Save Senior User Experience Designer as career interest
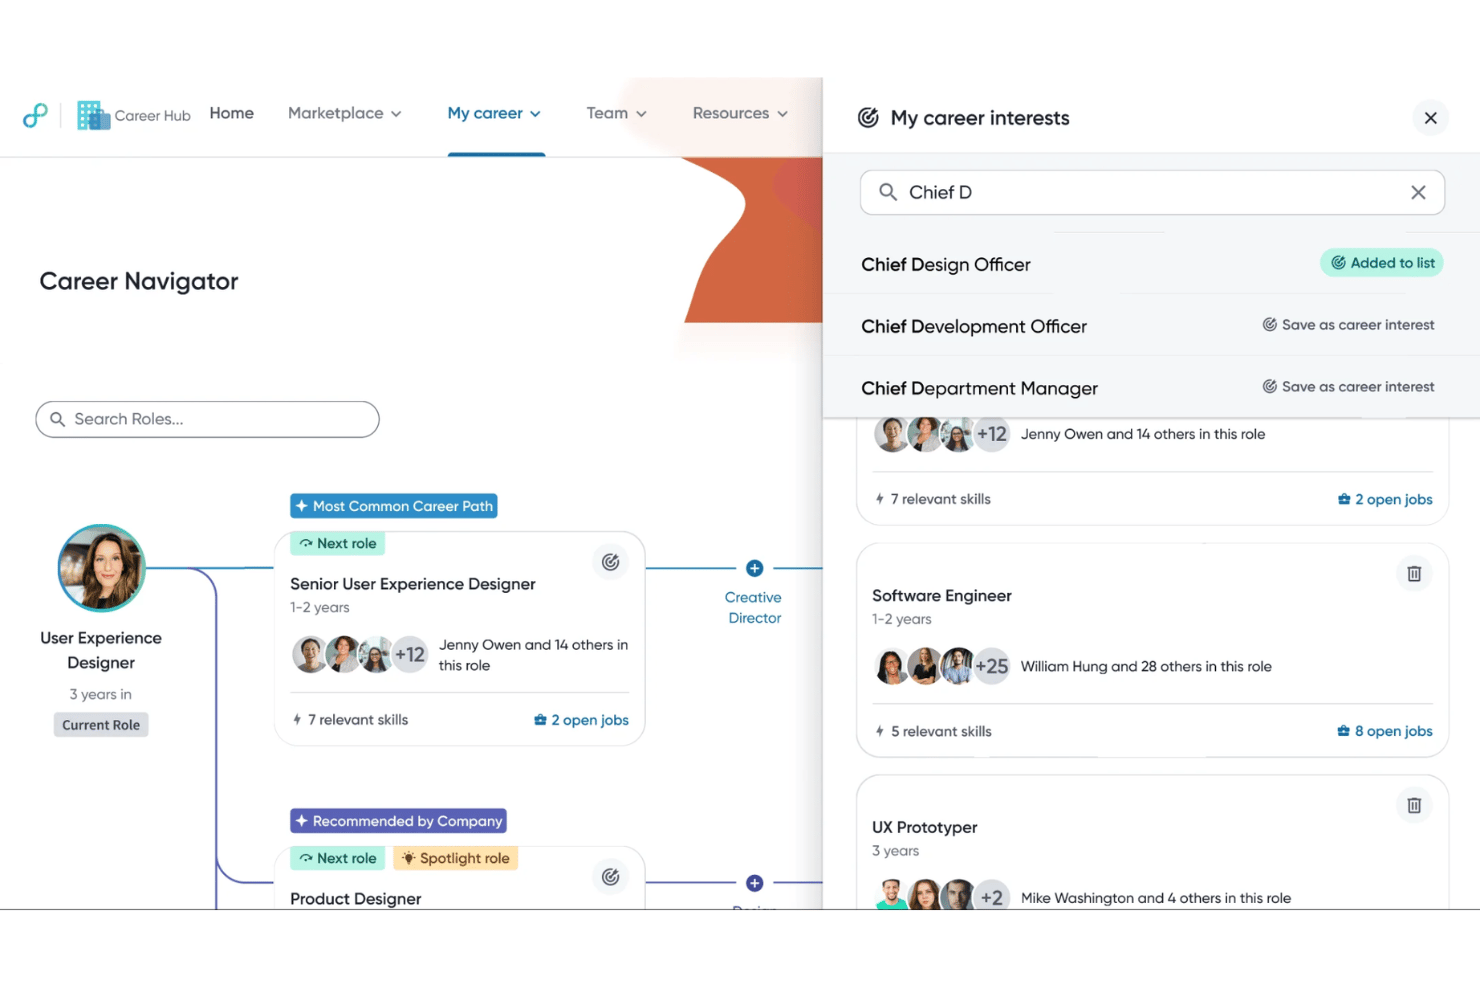The height and width of the screenshot is (987, 1480). 610,562
